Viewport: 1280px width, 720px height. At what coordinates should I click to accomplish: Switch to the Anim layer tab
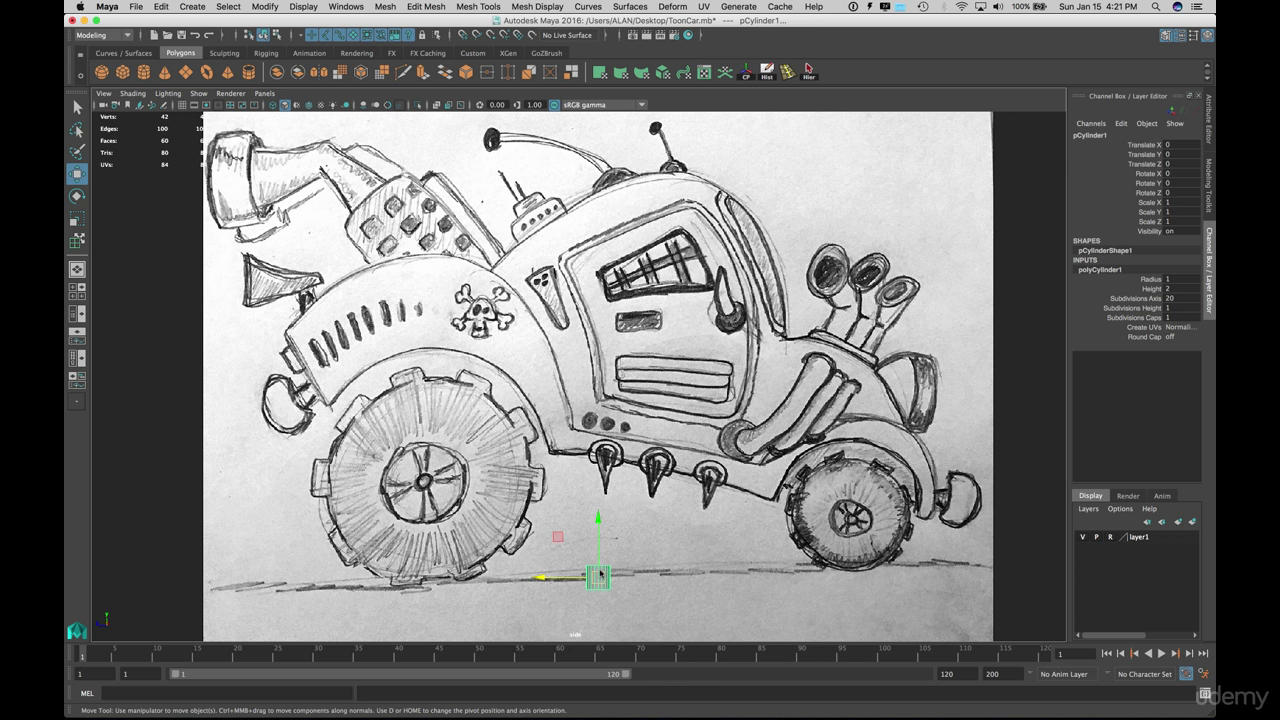click(1162, 496)
